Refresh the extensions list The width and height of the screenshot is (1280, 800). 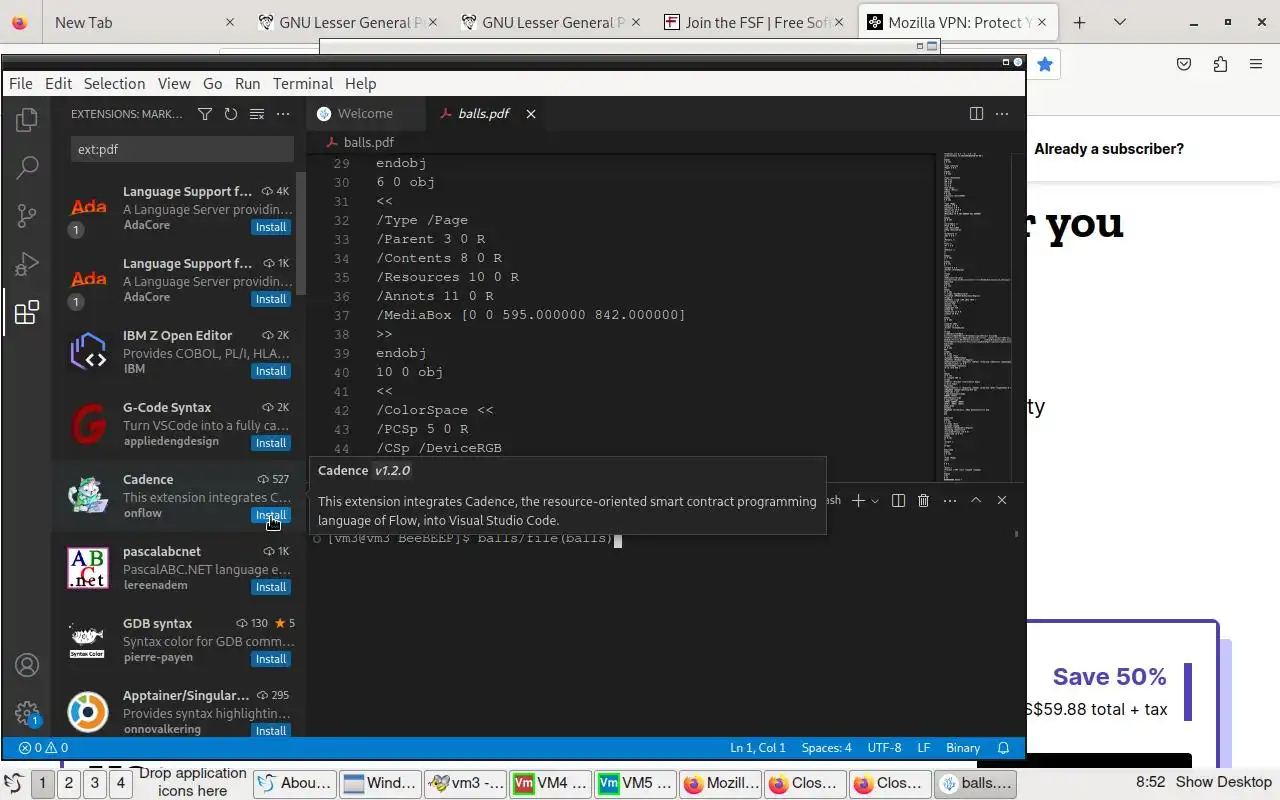pyautogui.click(x=231, y=114)
